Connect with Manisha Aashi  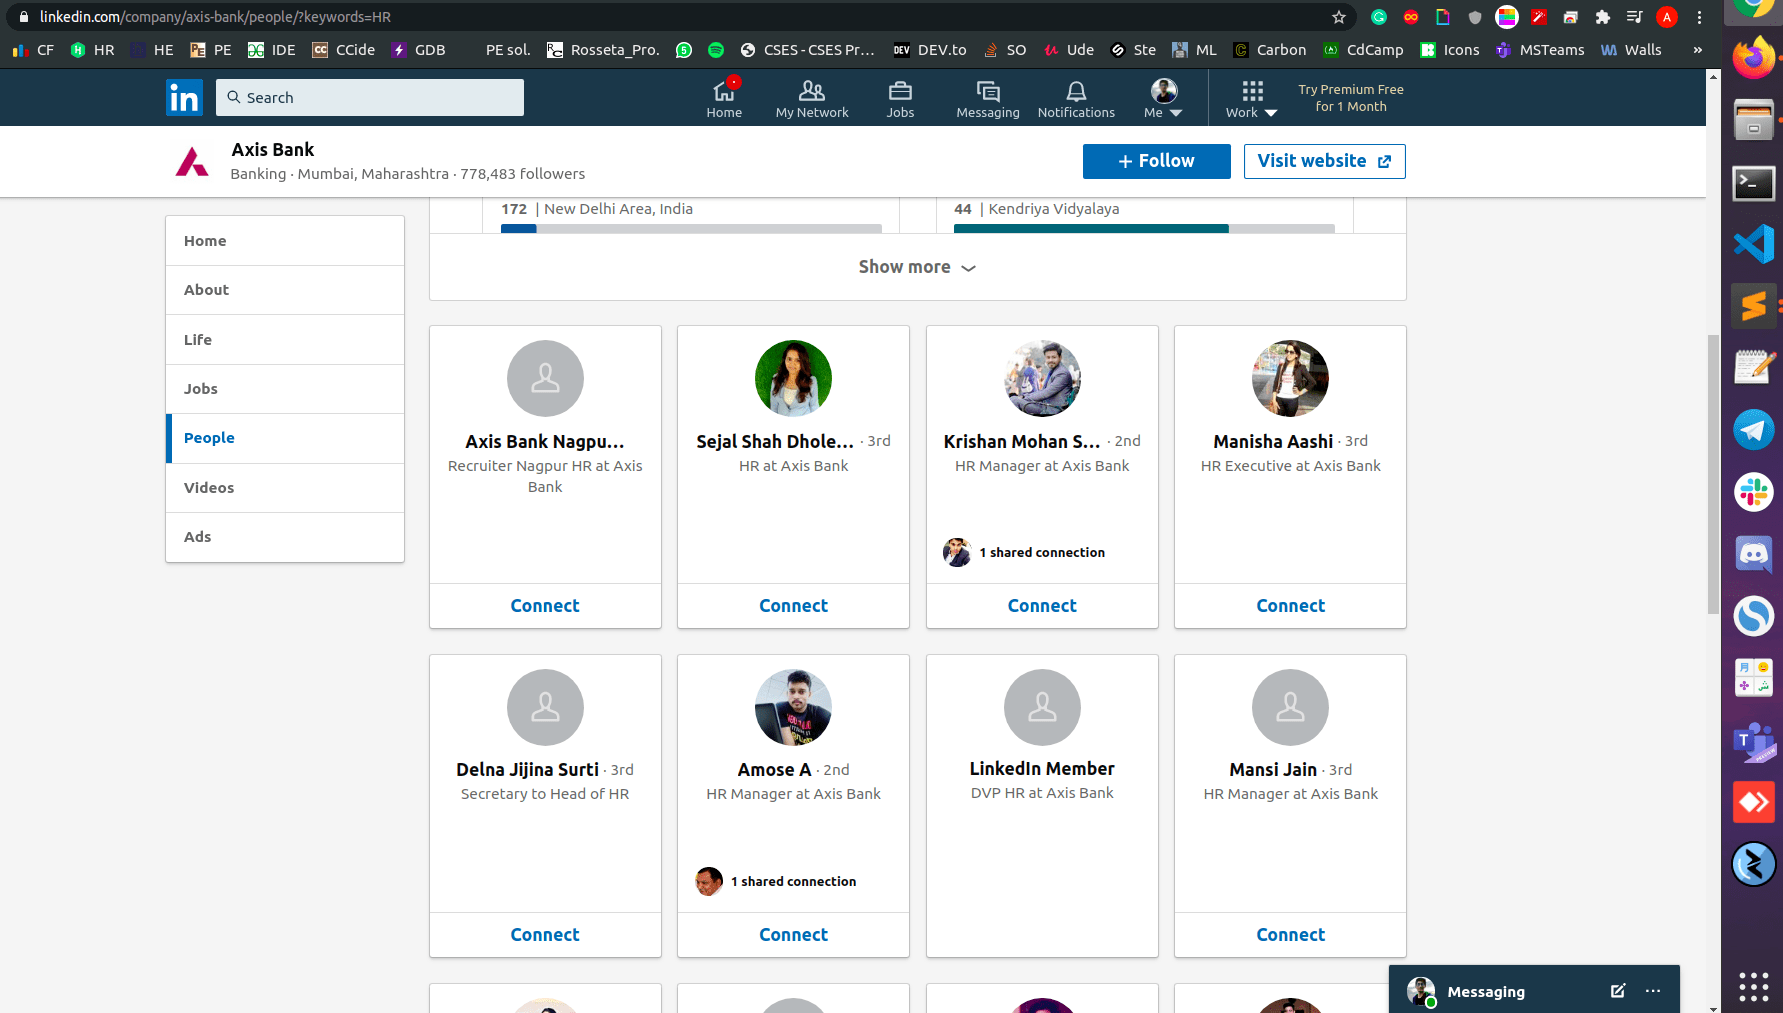click(x=1290, y=606)
